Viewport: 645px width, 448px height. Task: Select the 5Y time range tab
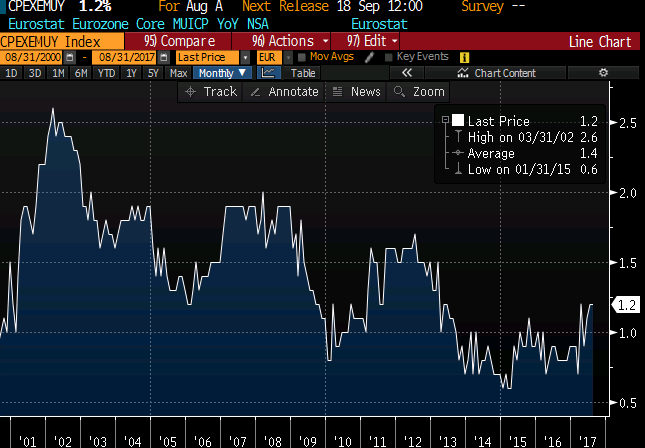[x=152, y=73]
